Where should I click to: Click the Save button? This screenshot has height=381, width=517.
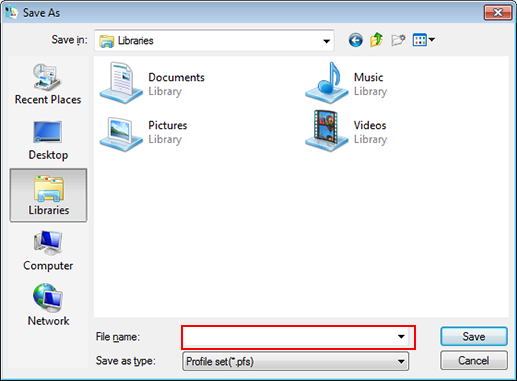[x=474, y=337]
